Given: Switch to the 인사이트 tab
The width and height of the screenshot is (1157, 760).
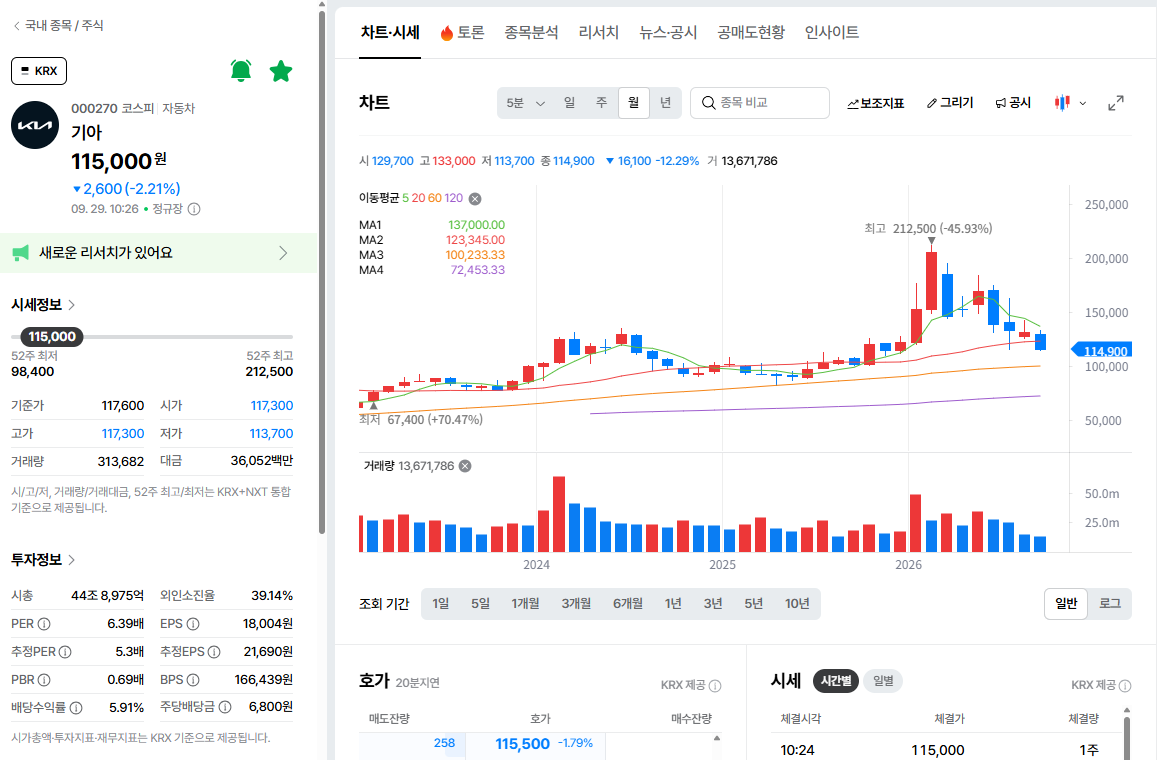Looking at the screenshot, I should [x=832, y=32].
